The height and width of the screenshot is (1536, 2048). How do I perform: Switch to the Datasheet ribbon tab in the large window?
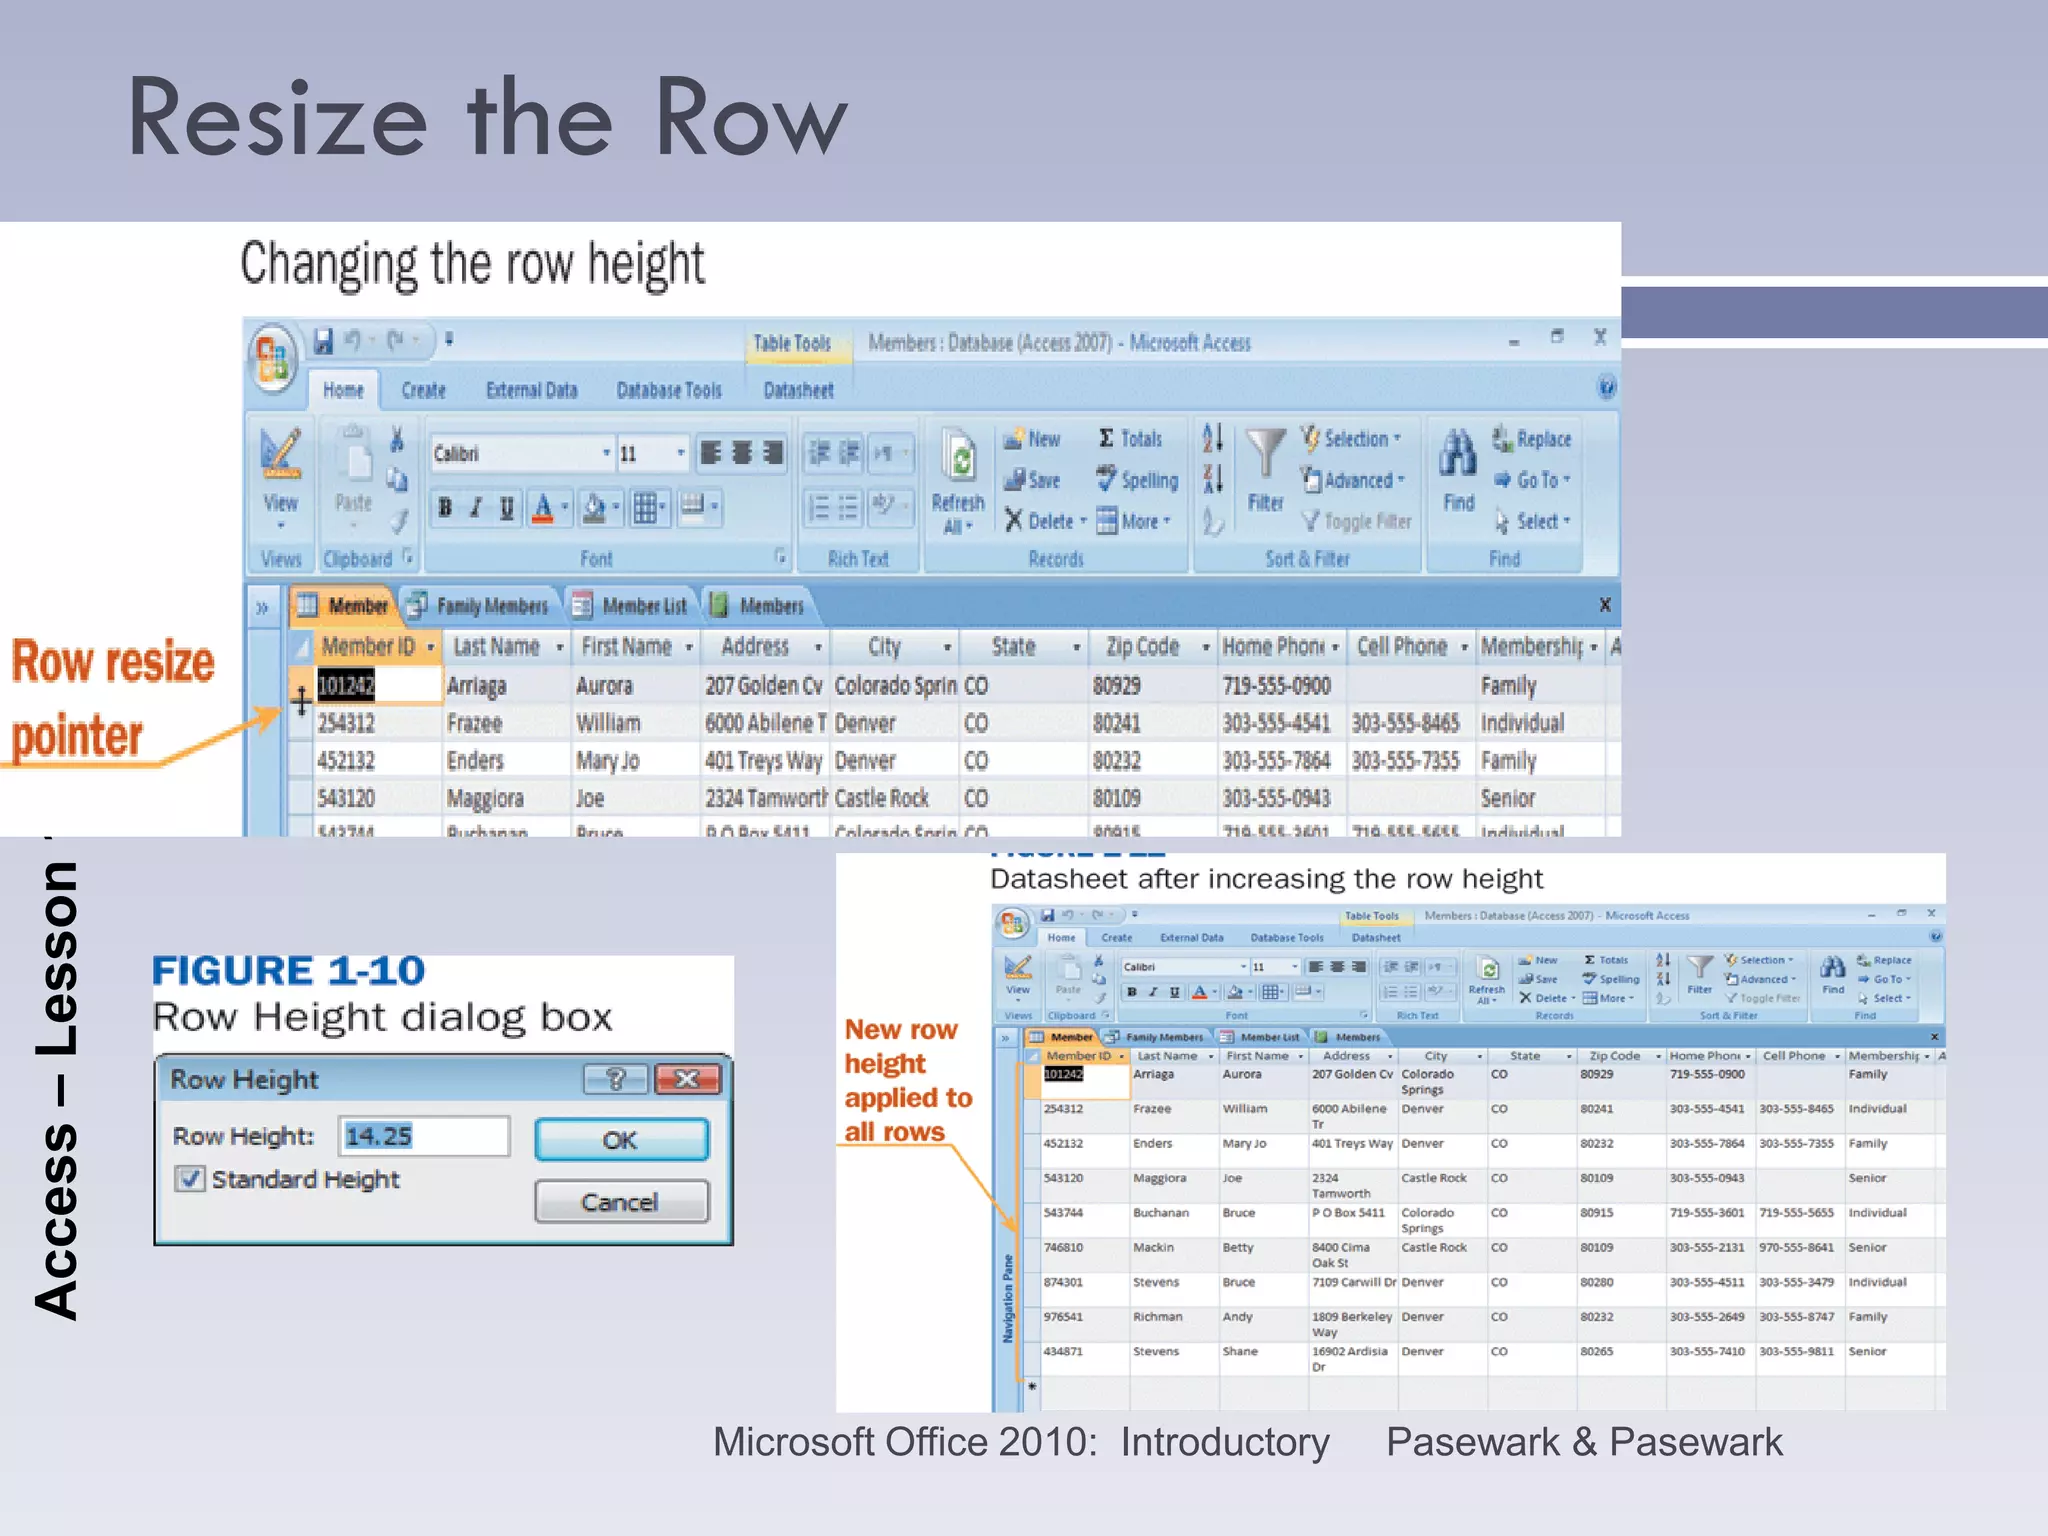pos(797,390)
